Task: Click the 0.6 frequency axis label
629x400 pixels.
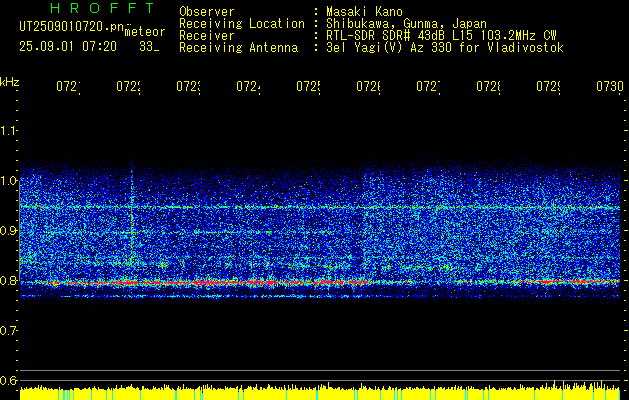Action: (8, 380)
